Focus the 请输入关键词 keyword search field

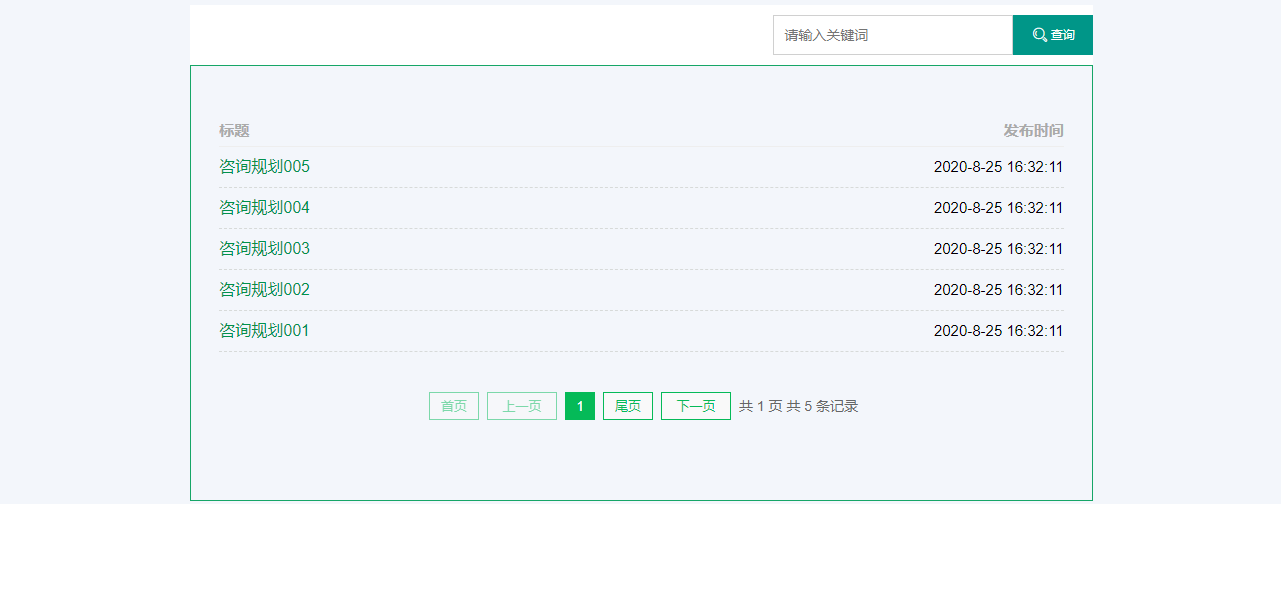click(892, 35)
